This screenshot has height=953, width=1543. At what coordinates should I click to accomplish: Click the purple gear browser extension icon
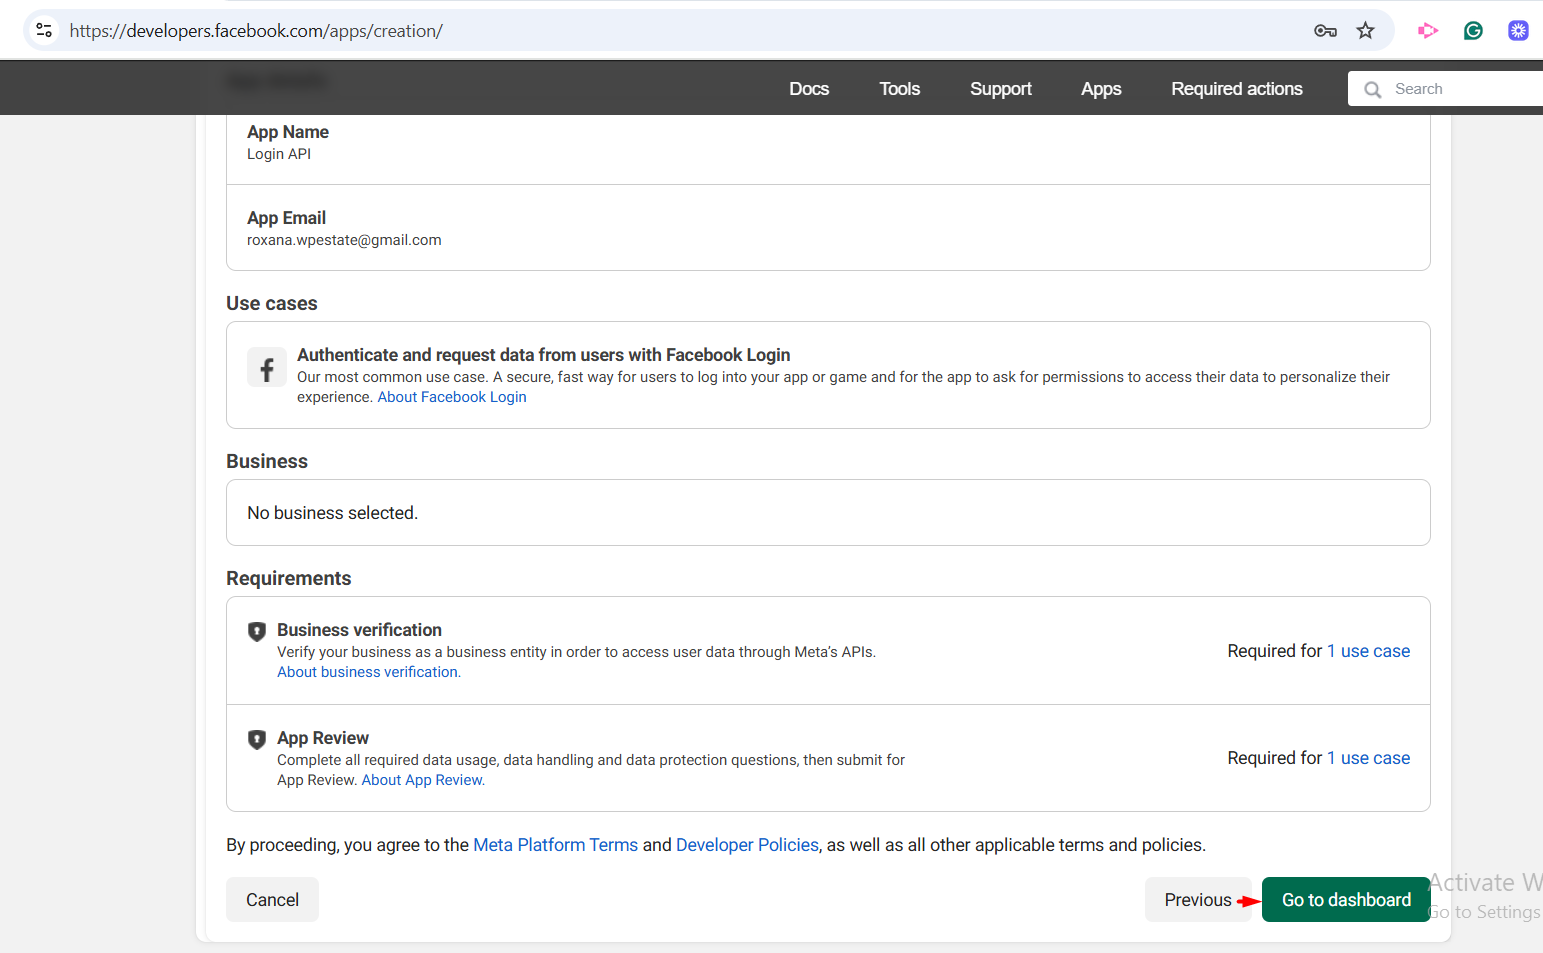[1518, 31]
